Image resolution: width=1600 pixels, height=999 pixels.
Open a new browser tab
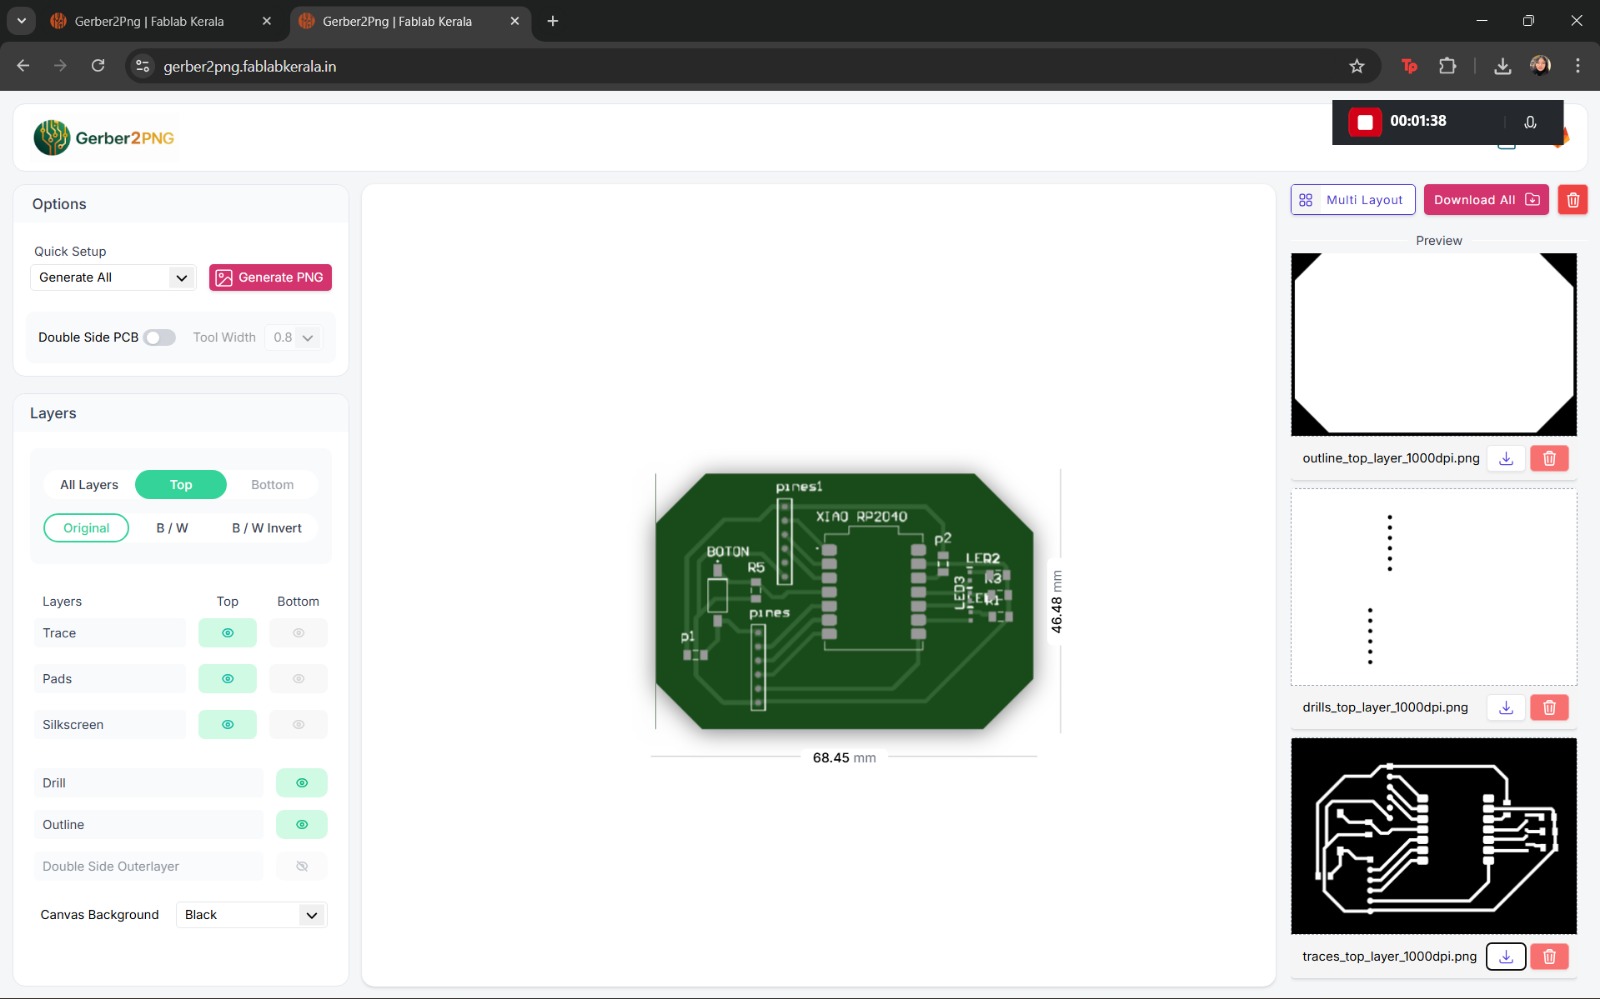tap(553, 21)
